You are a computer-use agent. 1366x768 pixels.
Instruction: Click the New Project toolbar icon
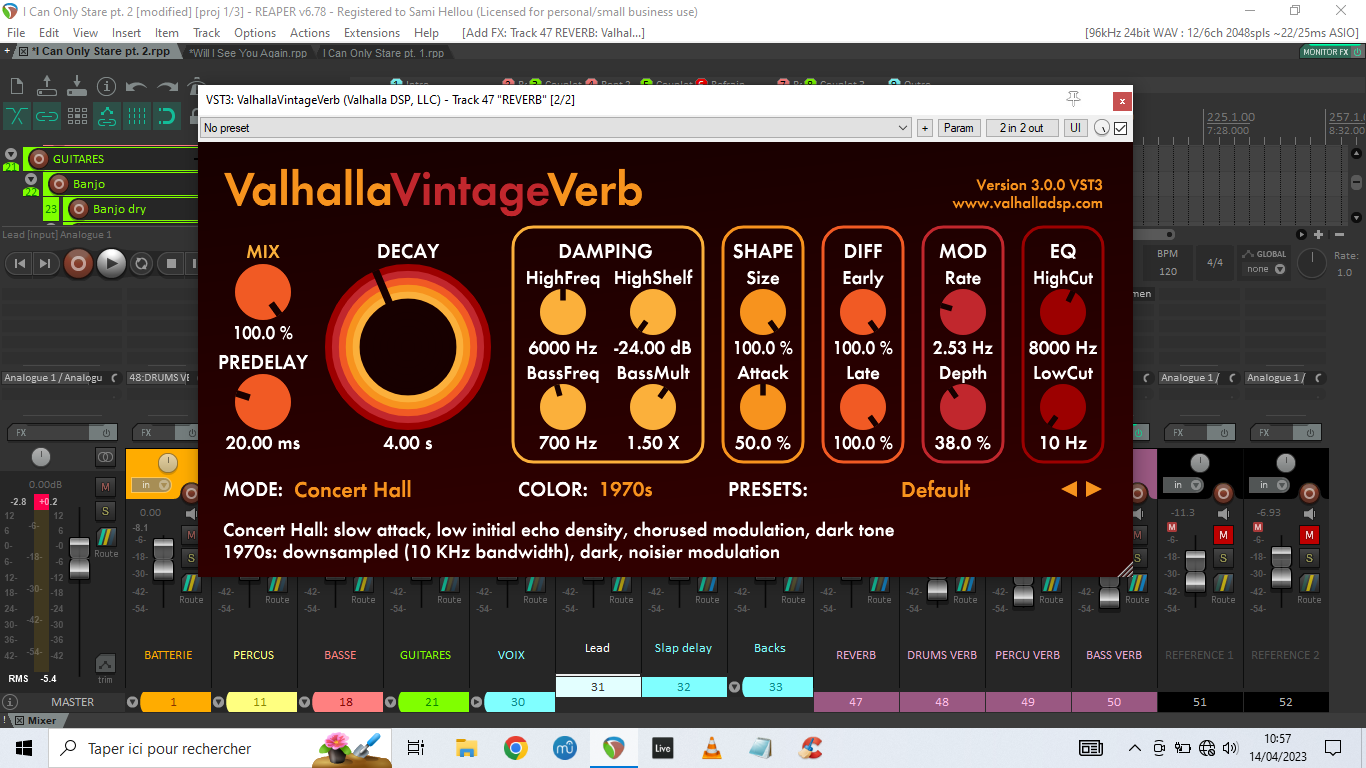(x=17, y=87)
